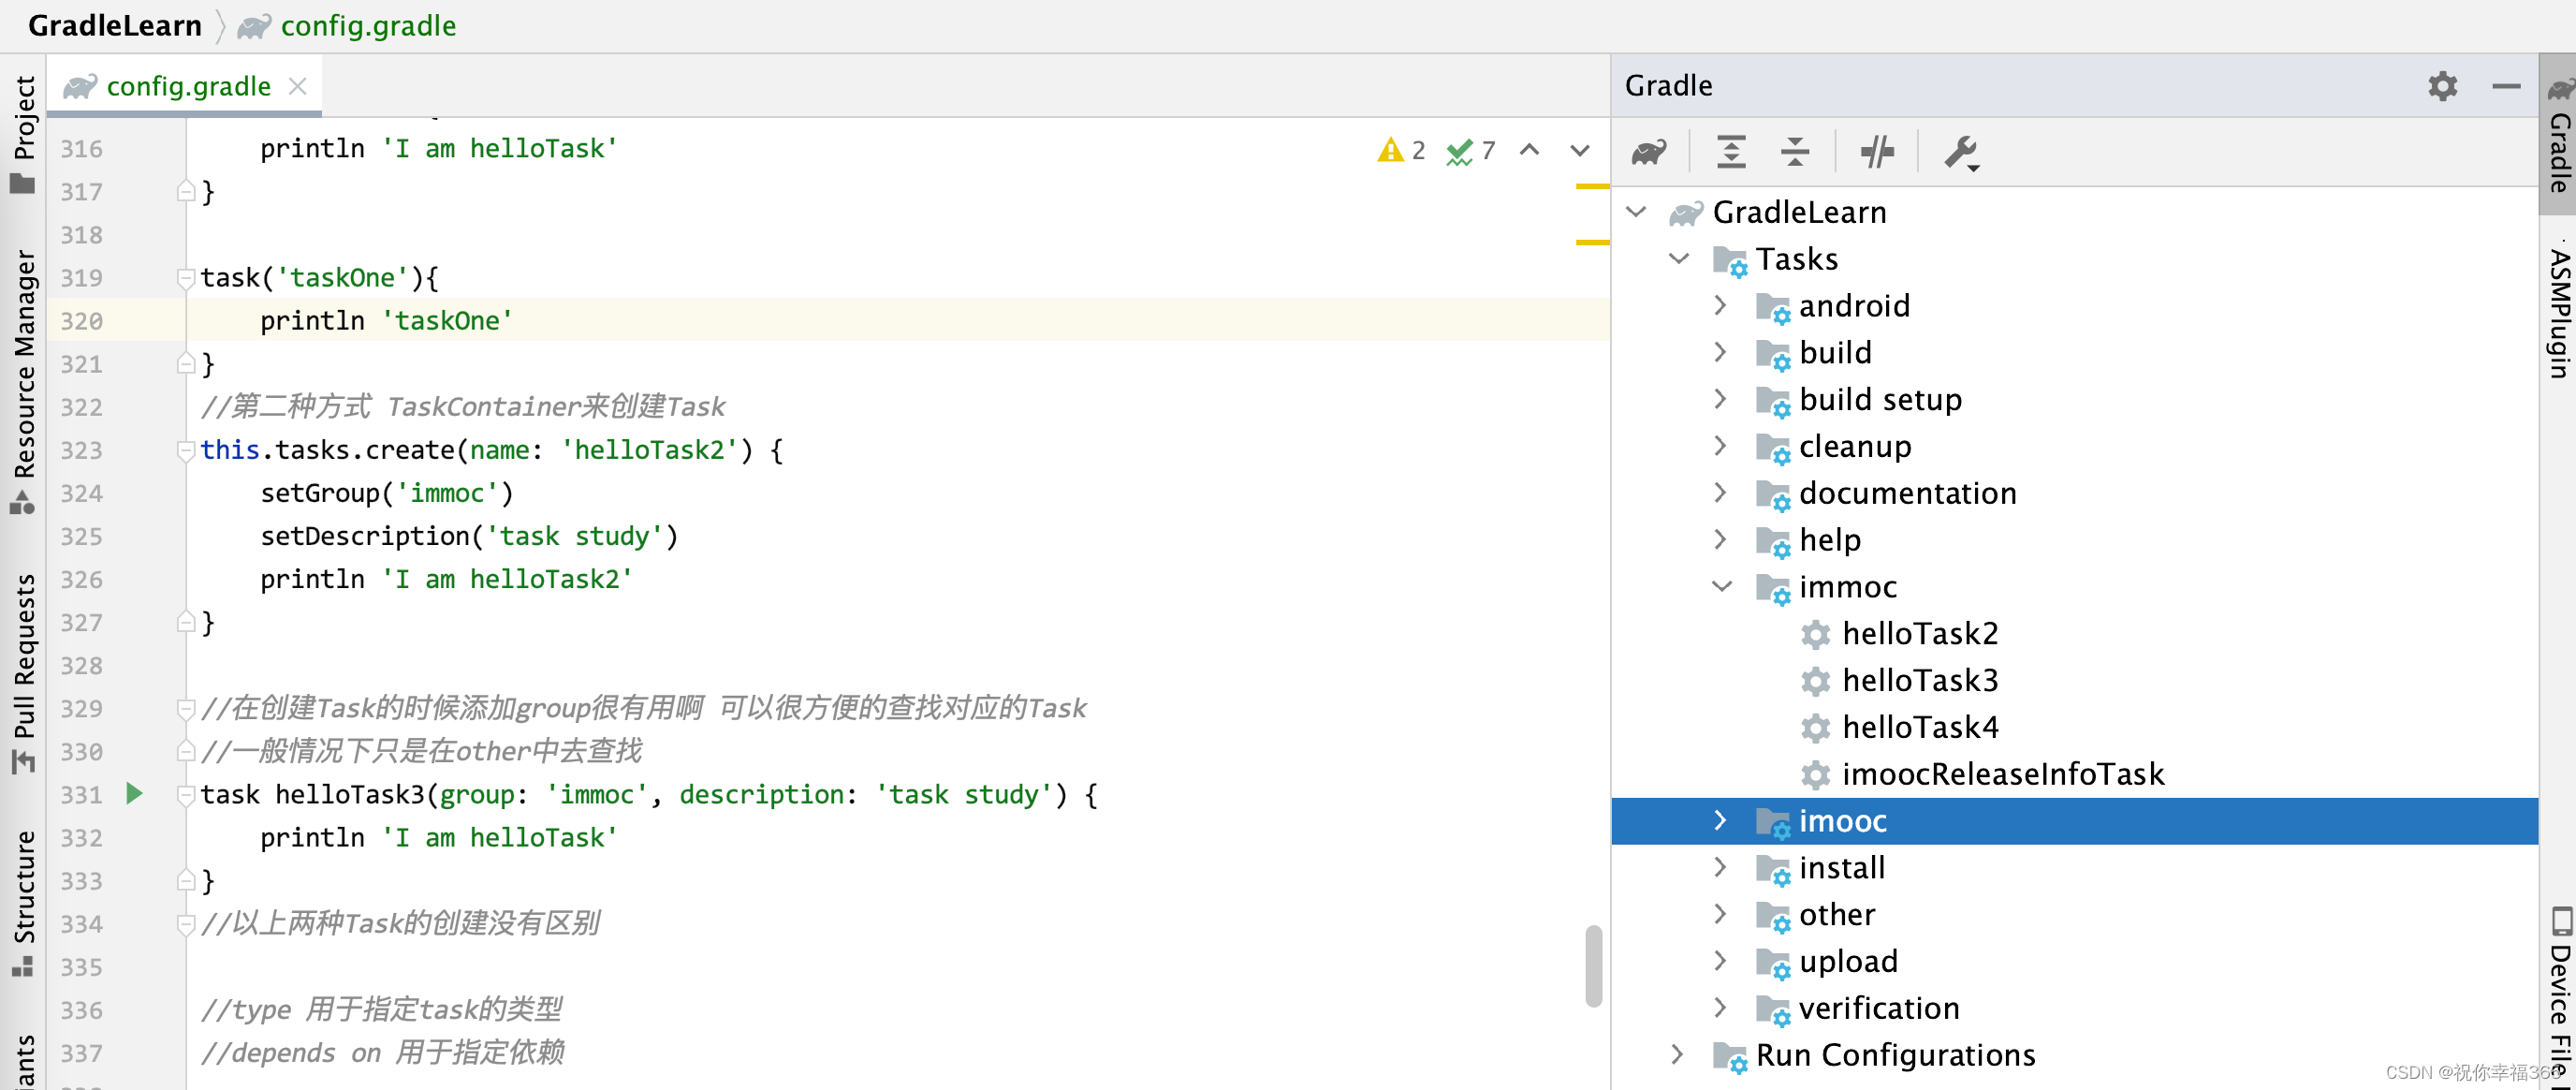Toggle offline mode icon in Gradle toolbar

(x=1877, y=152)
